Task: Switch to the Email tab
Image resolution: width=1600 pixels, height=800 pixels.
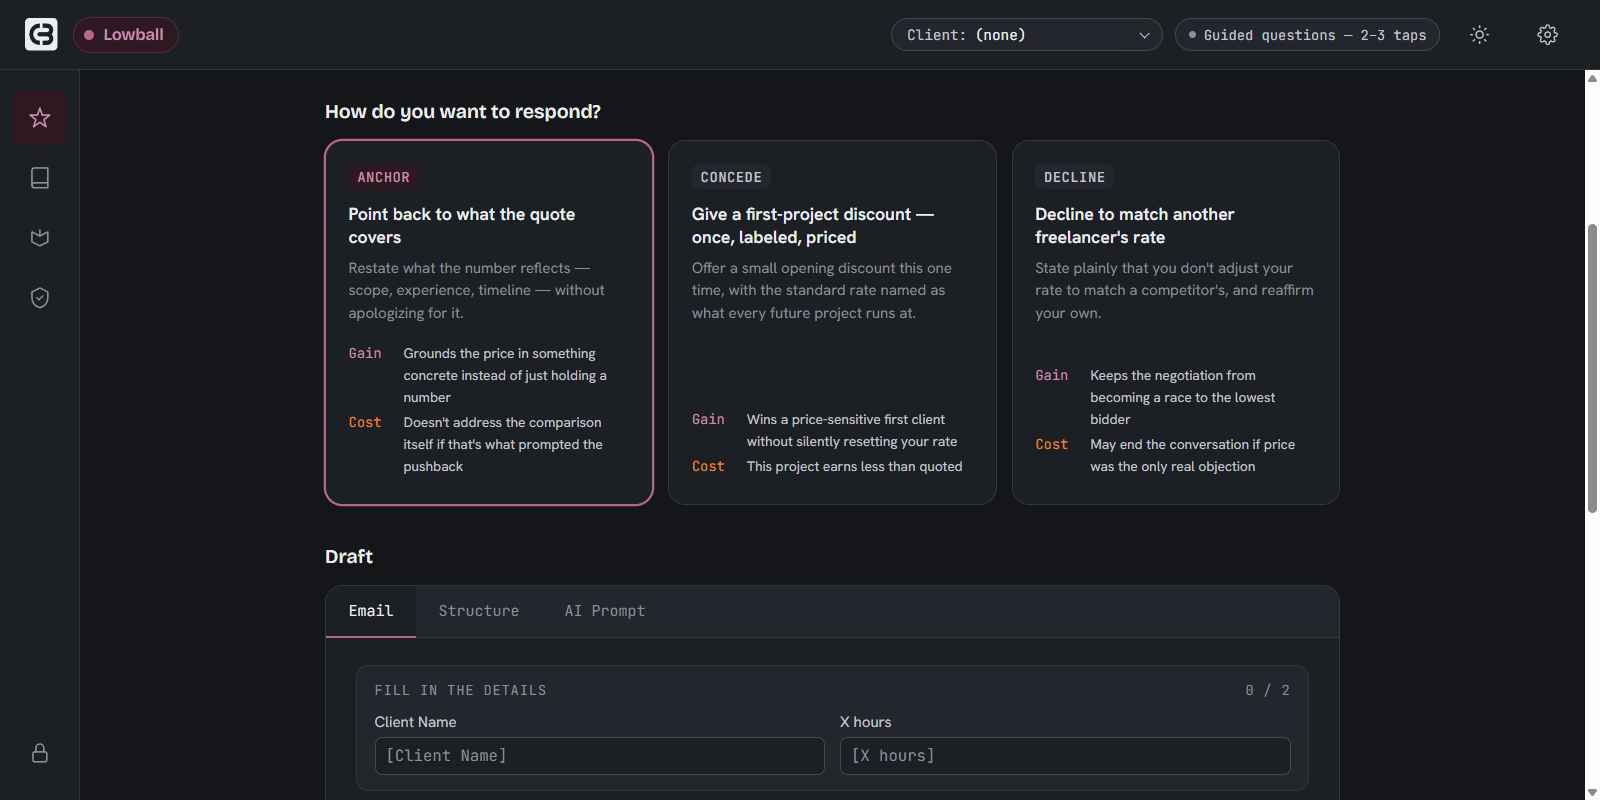Action: pos(371,611)
